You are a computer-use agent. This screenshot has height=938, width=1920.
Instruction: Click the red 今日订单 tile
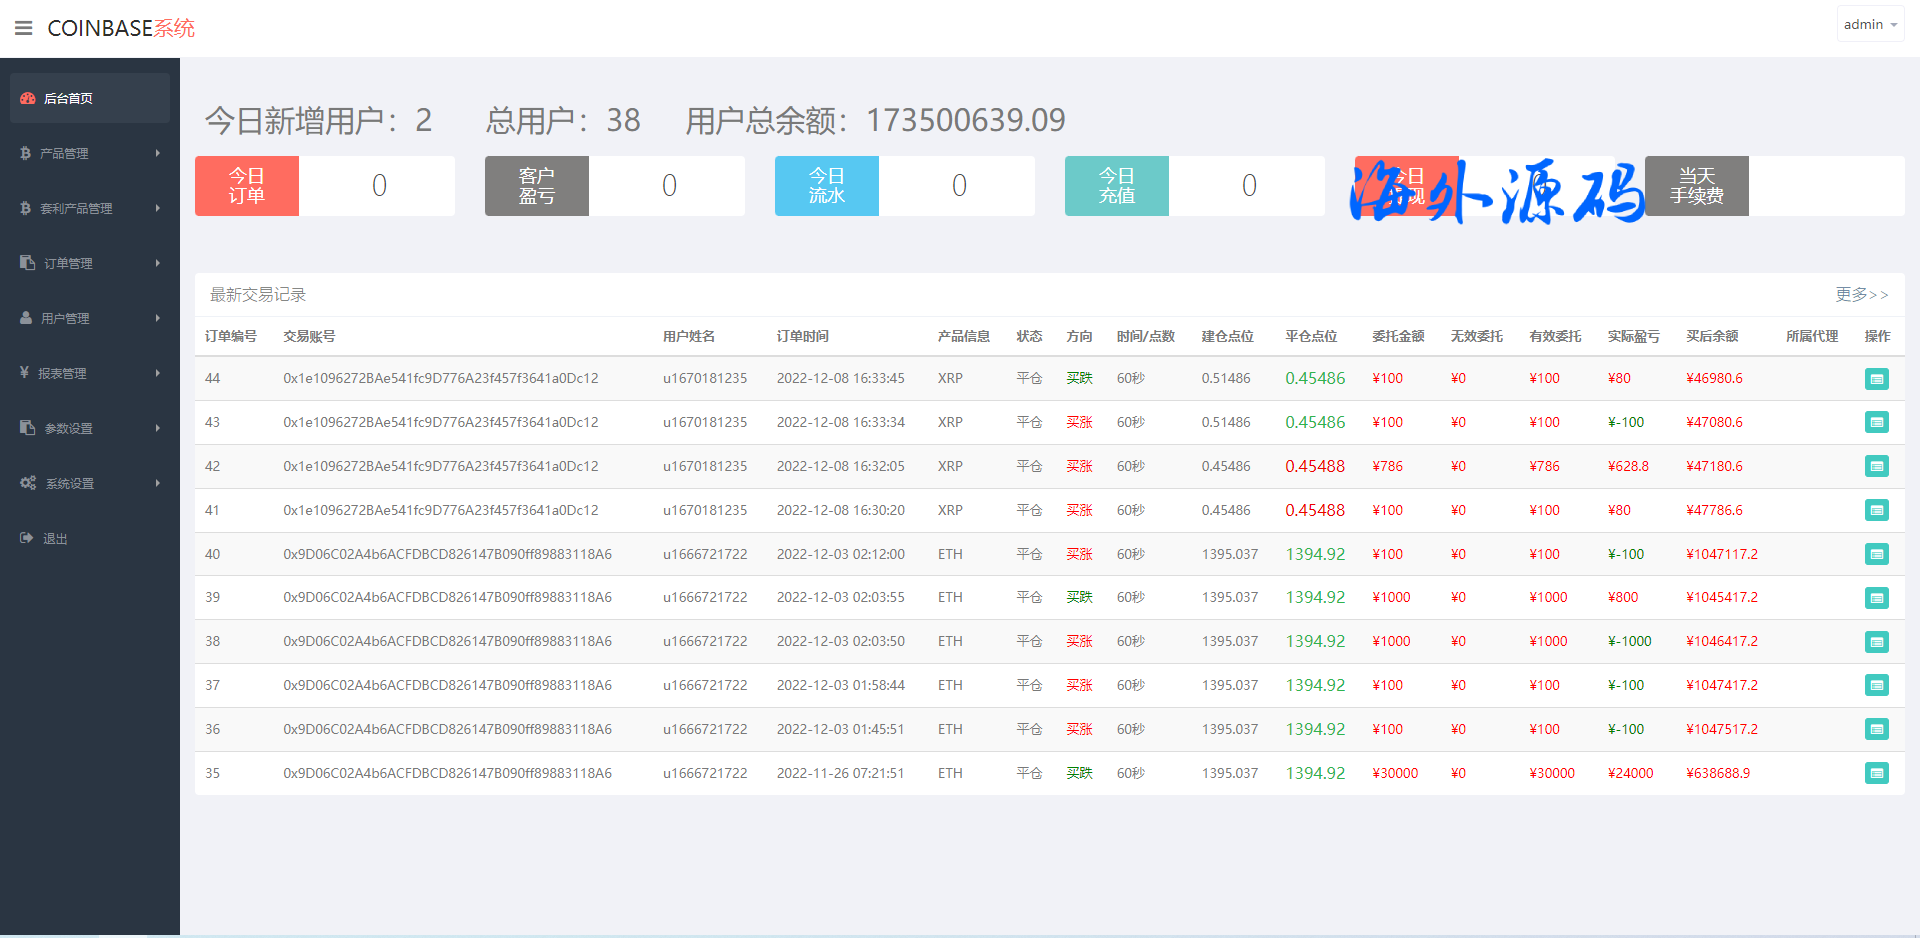click(247, 186)
